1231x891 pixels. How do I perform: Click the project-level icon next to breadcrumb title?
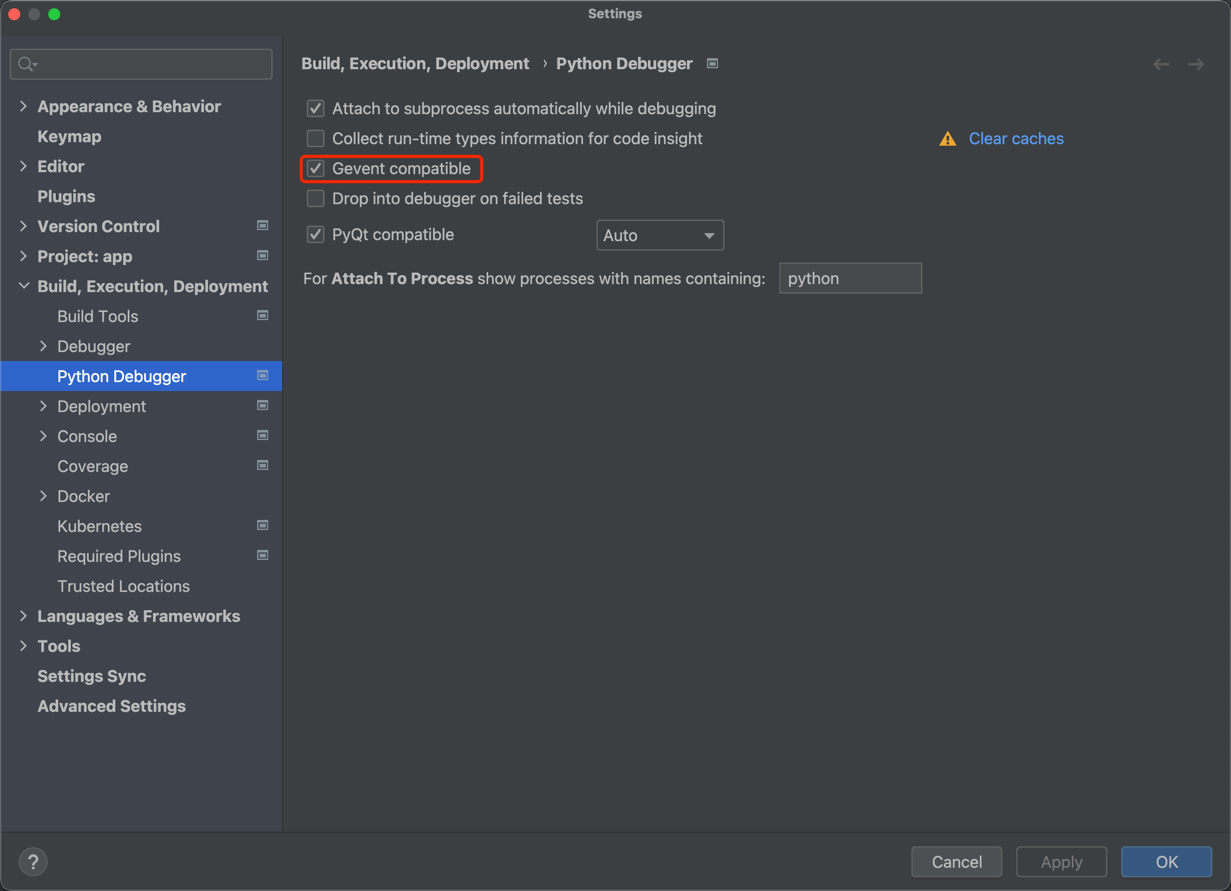pos(712,64)
